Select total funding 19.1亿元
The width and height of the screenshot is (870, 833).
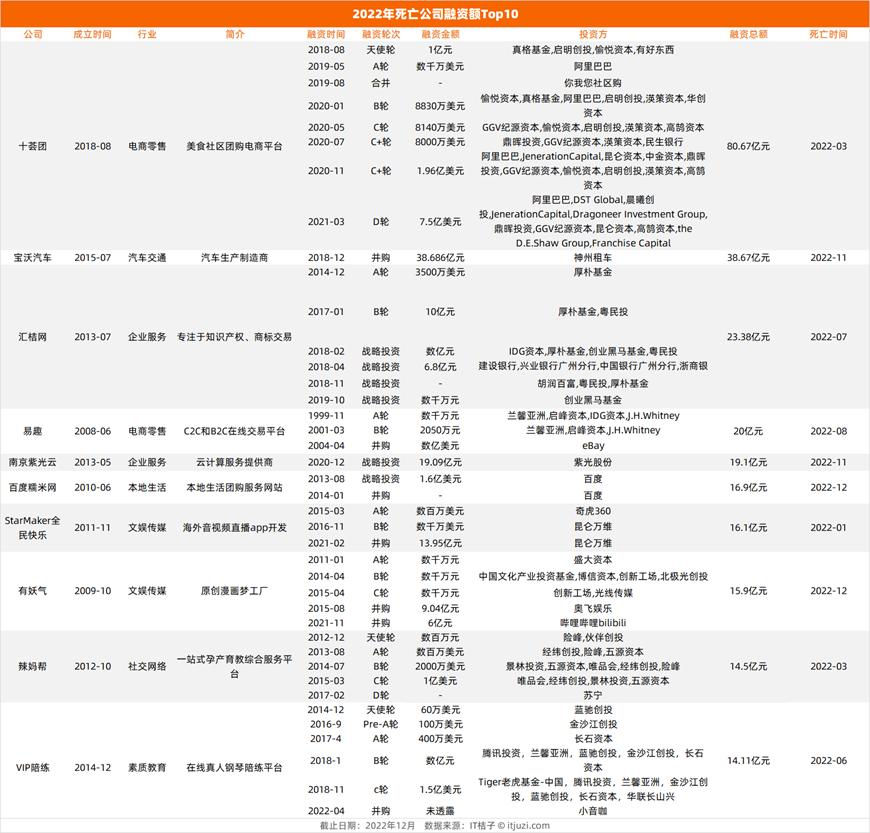pyautogui.click(x=748, y=462)
